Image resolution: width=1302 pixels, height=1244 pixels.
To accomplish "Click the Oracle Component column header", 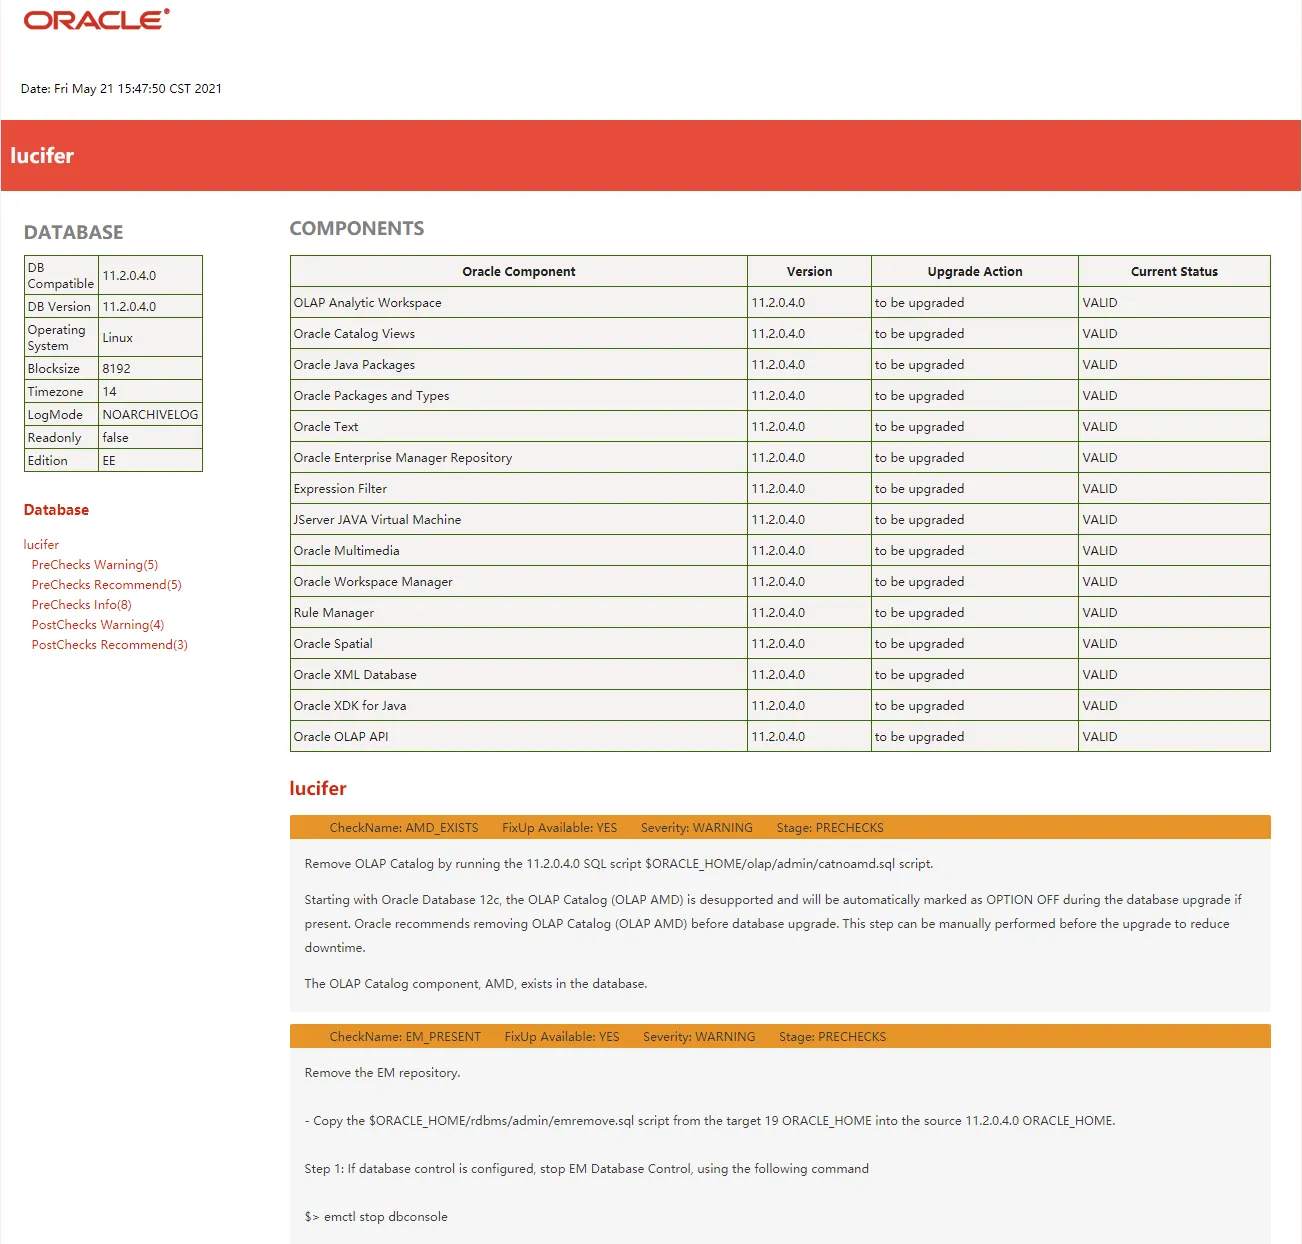I will click(x=518, y=271).
